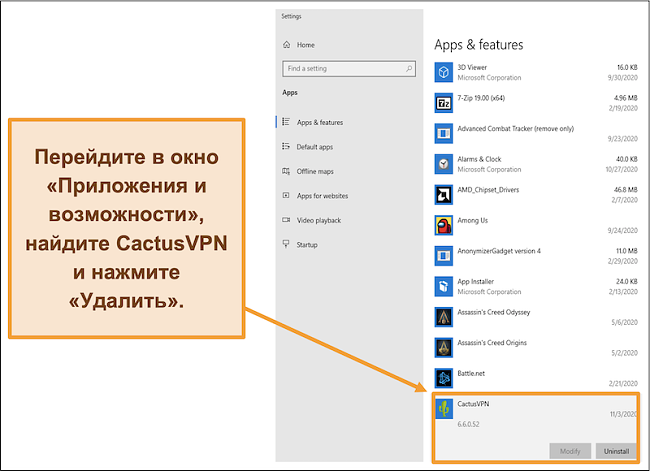Click the Apps & features list icon
This screenshot has width=650, height=471.
coord(286,122)
